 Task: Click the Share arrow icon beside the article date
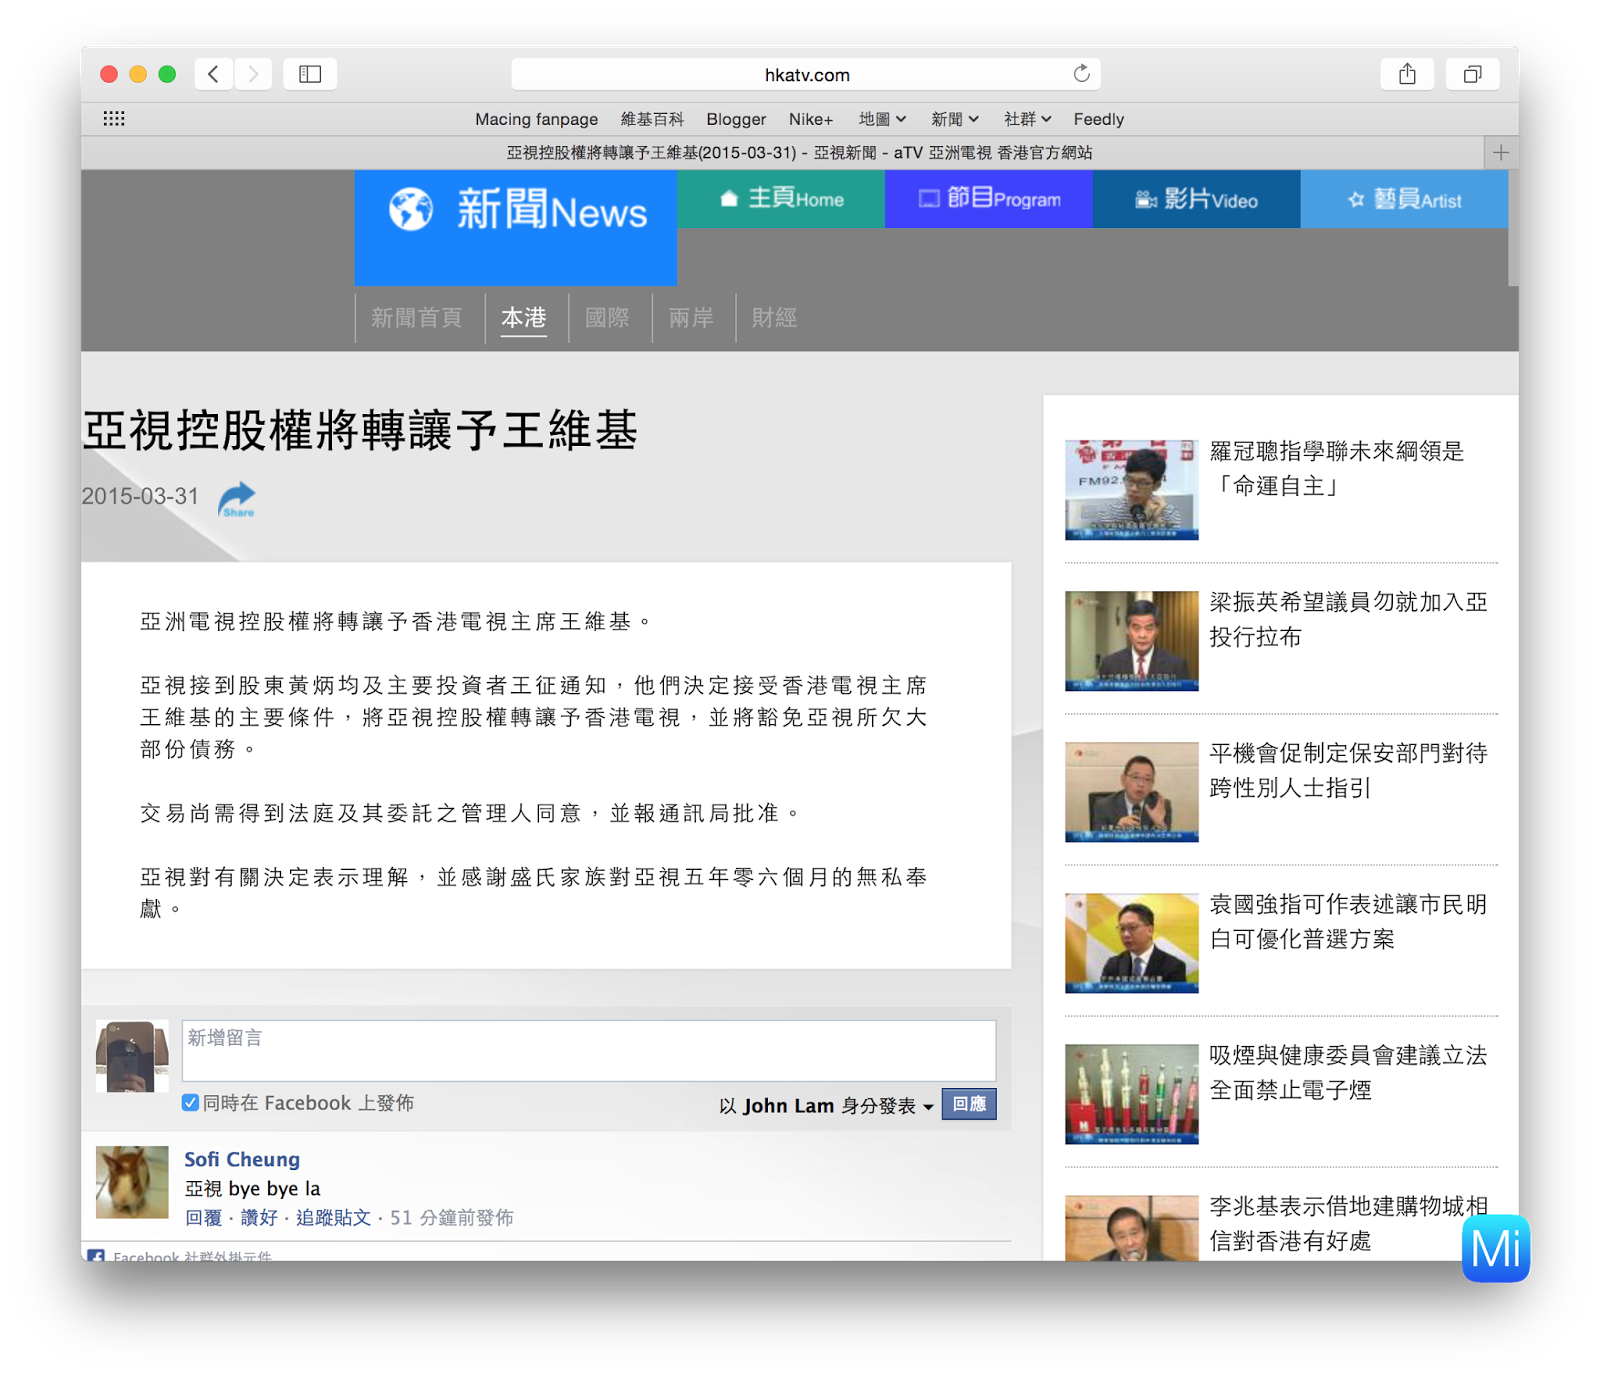[x=237, y=496]
